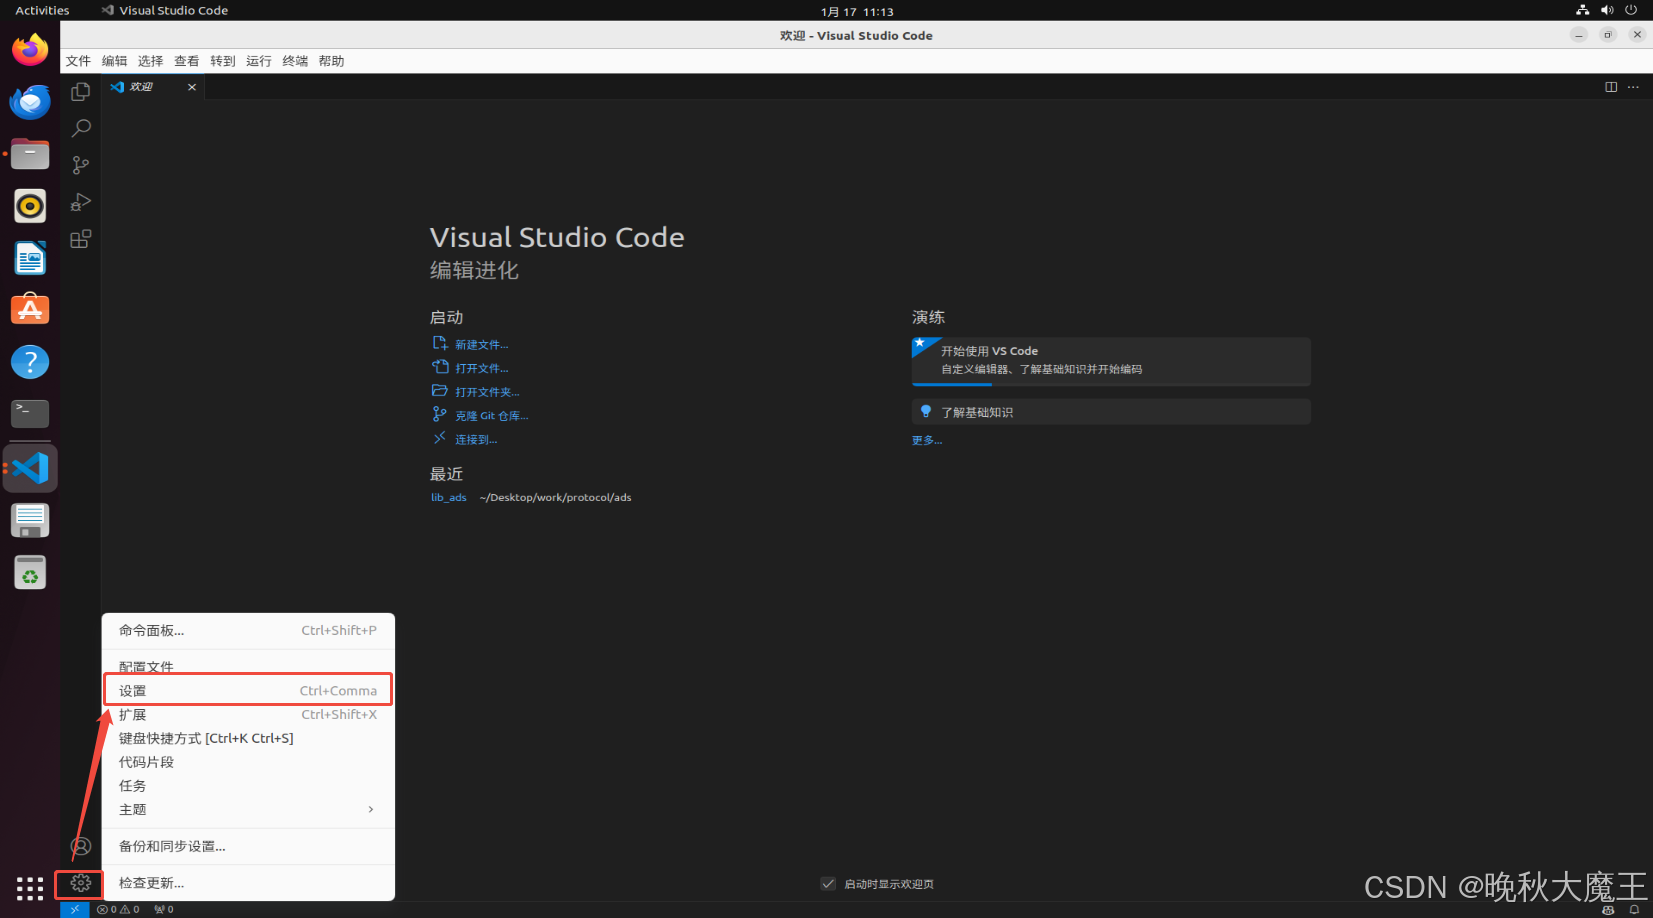Open LibreOffice Writer from the dock
Image resolution: width=1653 pixels, height=918 pixels.
pos(30,258)
